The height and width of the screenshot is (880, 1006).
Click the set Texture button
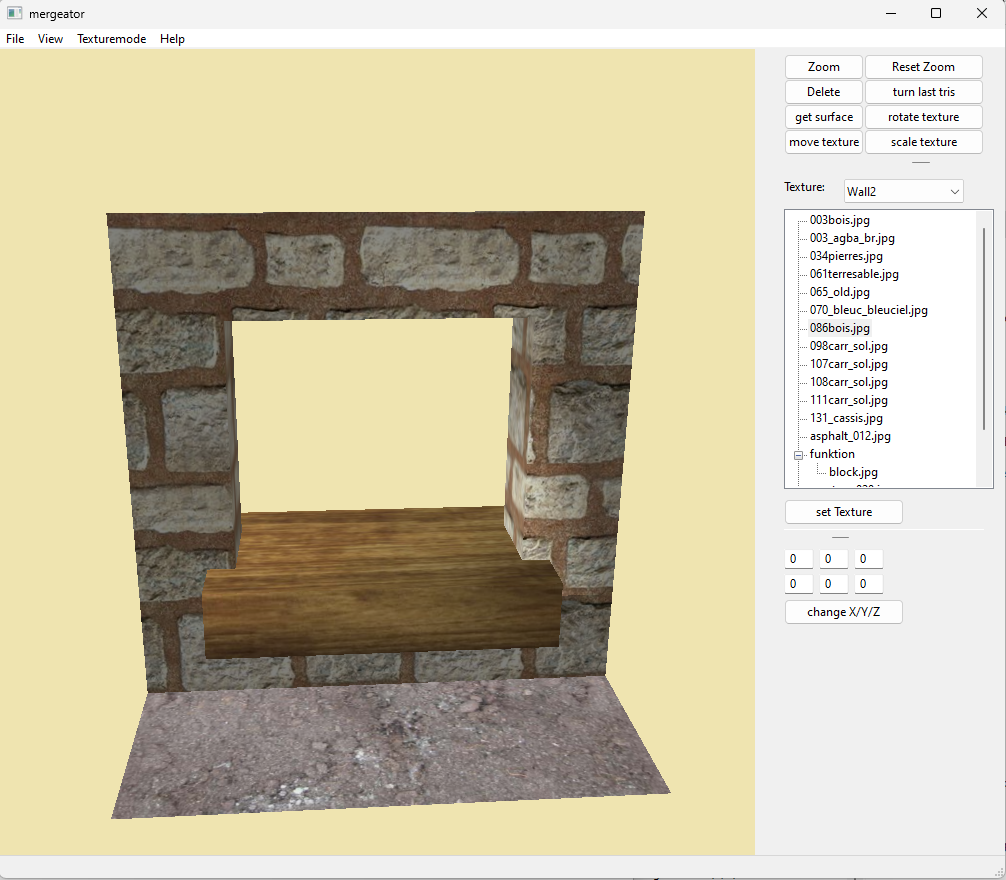[x=843, y=512]
